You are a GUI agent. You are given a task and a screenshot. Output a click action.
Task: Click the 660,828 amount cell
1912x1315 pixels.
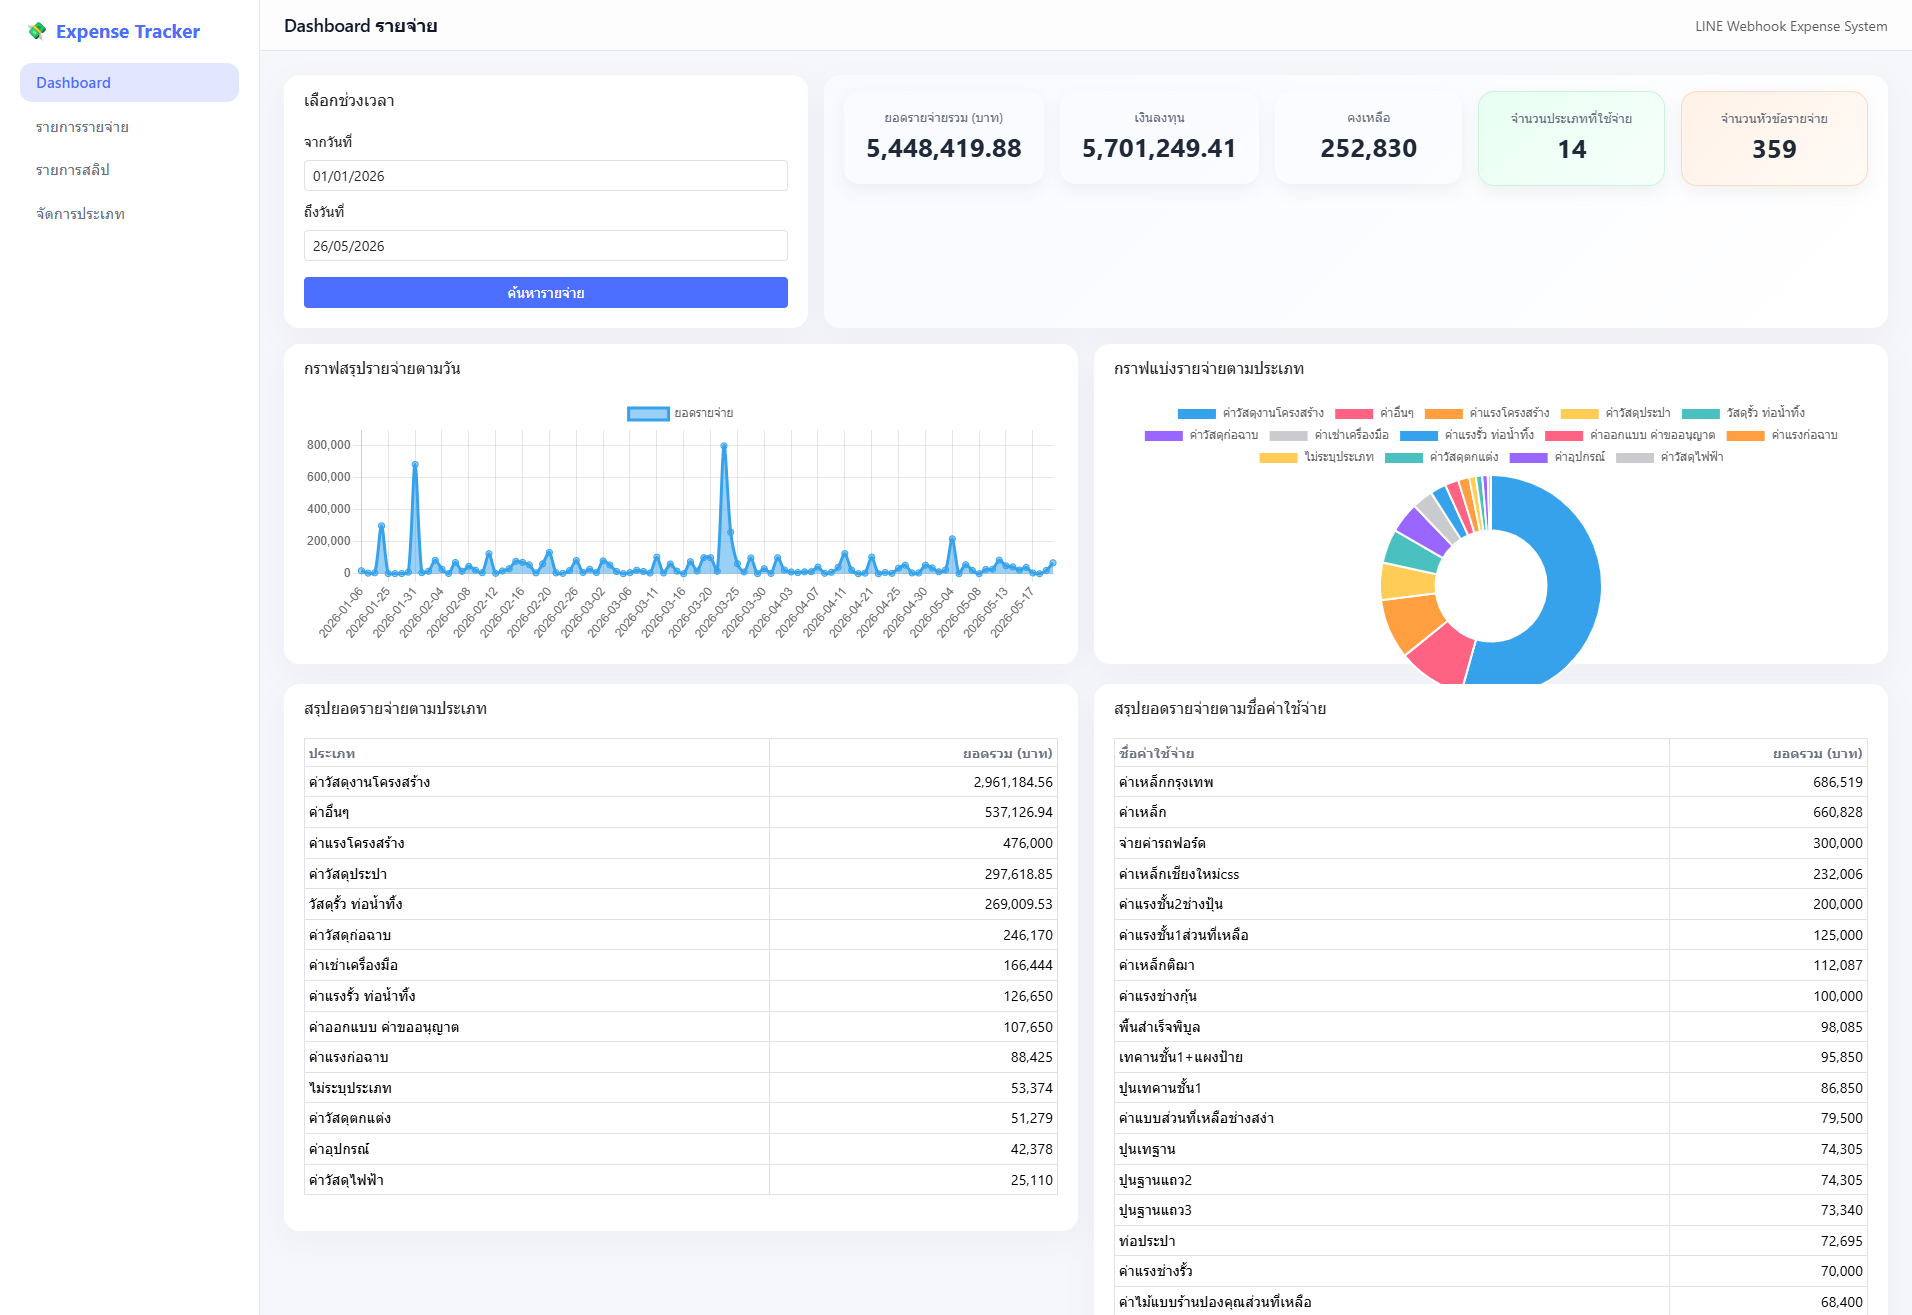(x=1768, y=812)
